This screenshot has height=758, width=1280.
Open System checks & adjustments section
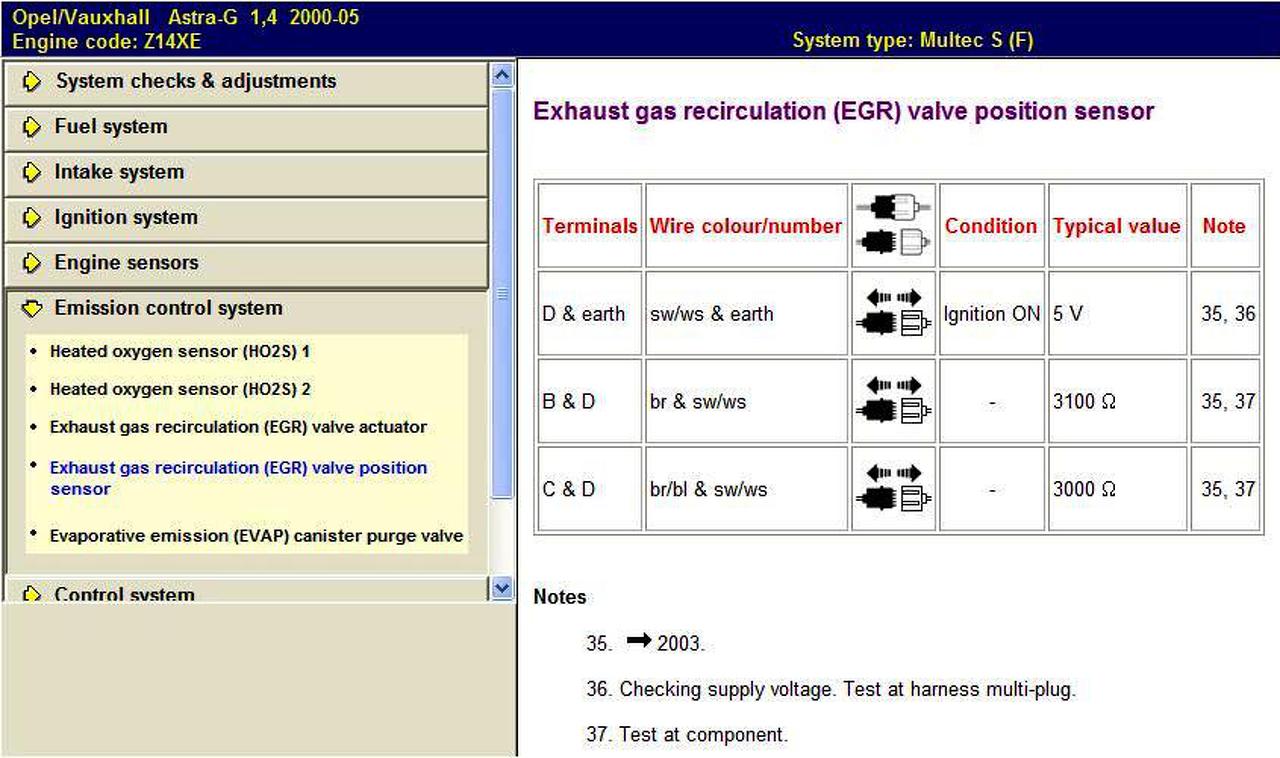click(x=246, y=82)
